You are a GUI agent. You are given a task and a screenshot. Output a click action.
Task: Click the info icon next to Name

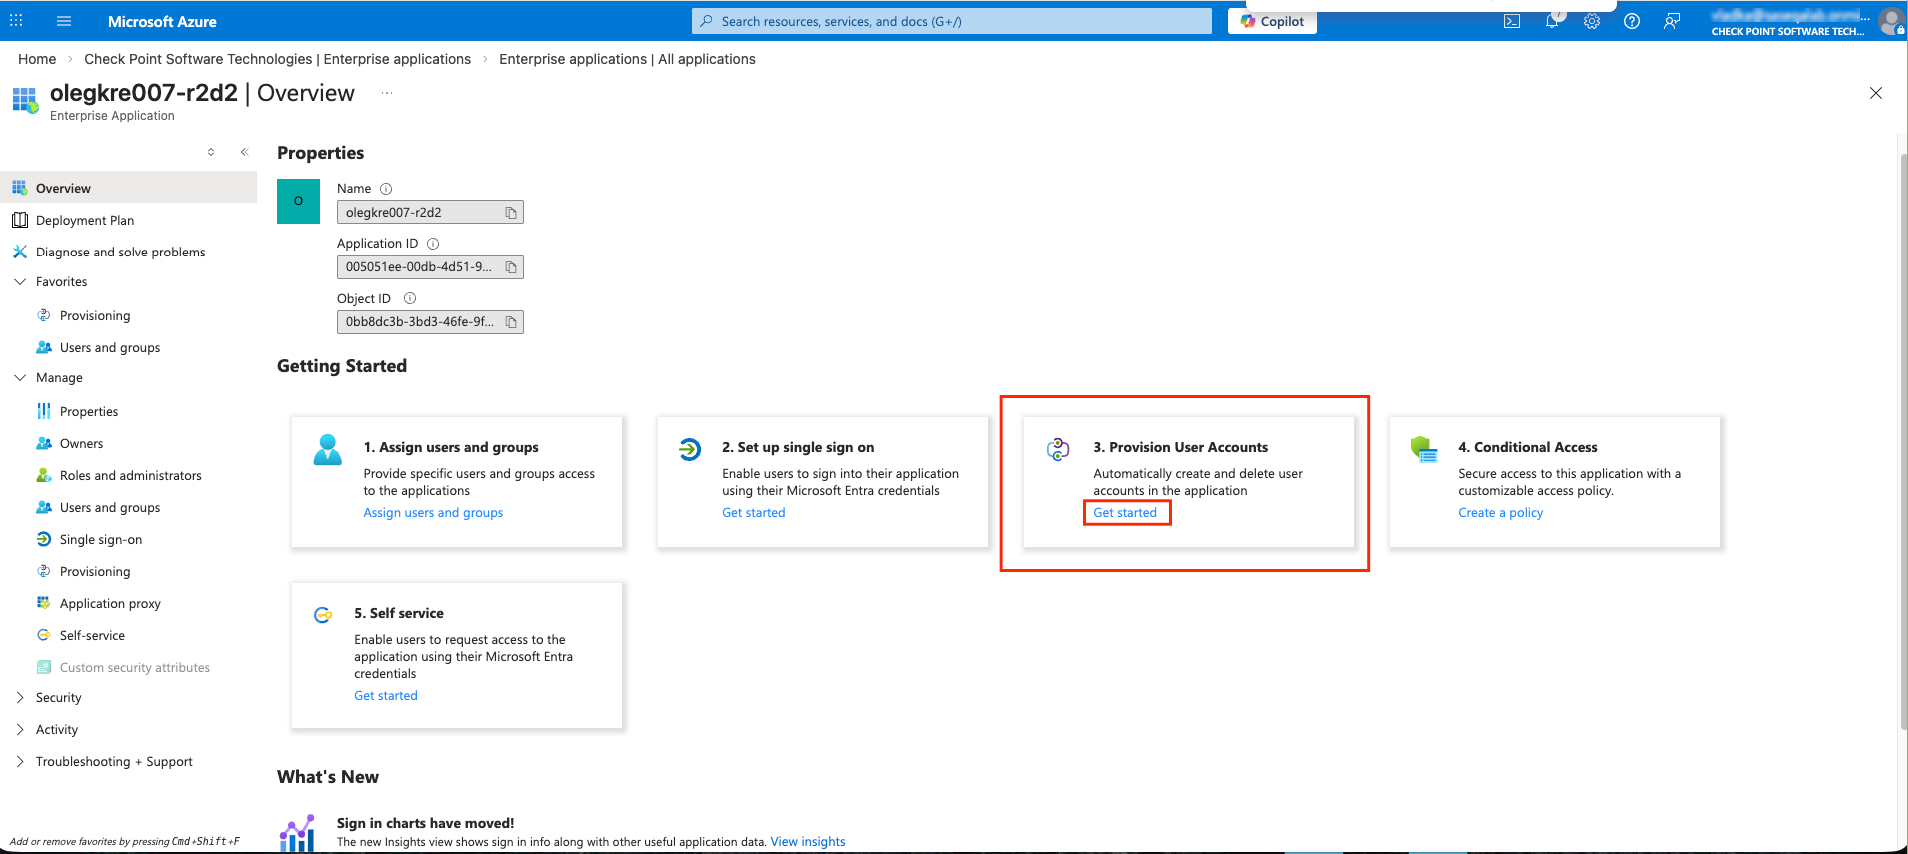(386, 189)
